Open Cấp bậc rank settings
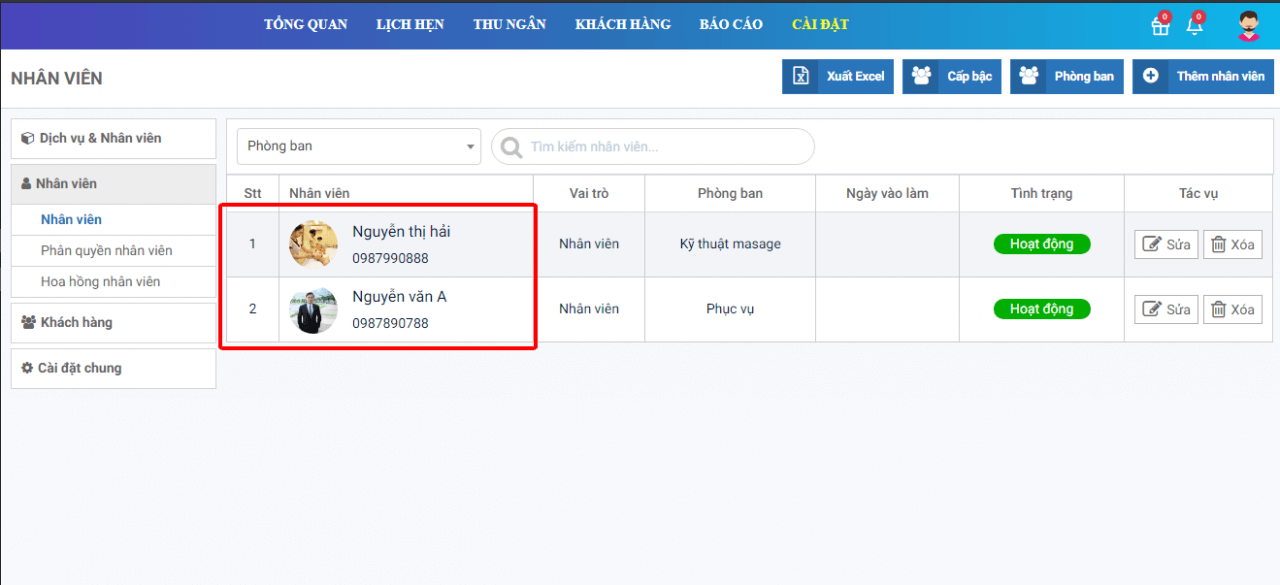Screen dimensions: 1280x585 (952, 76)
